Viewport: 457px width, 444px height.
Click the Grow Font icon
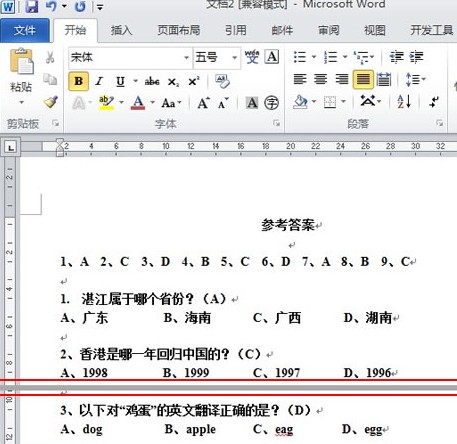click(203, 103)
